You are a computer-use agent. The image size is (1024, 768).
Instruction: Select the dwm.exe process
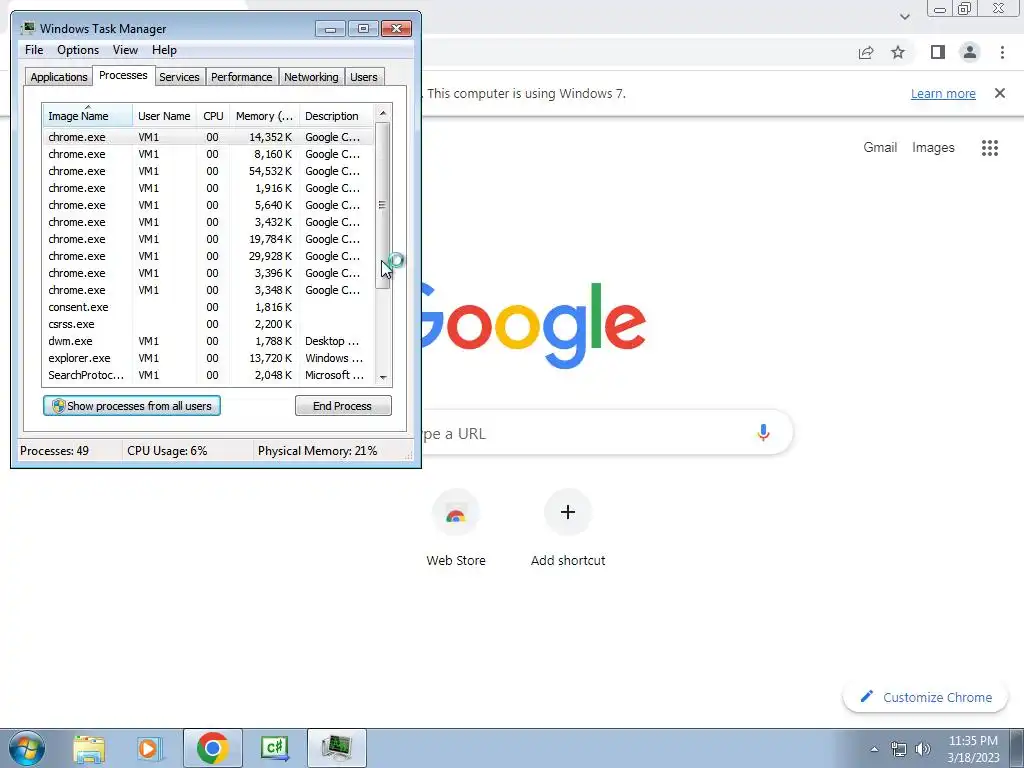(208, 341)
